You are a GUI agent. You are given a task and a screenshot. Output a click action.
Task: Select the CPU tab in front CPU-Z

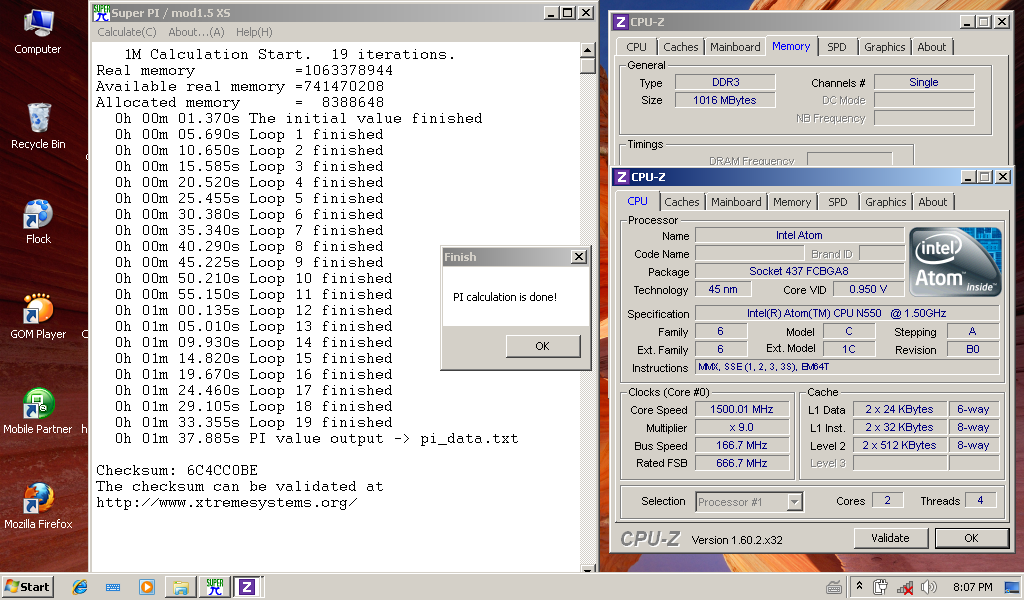[x=637, y=201]
